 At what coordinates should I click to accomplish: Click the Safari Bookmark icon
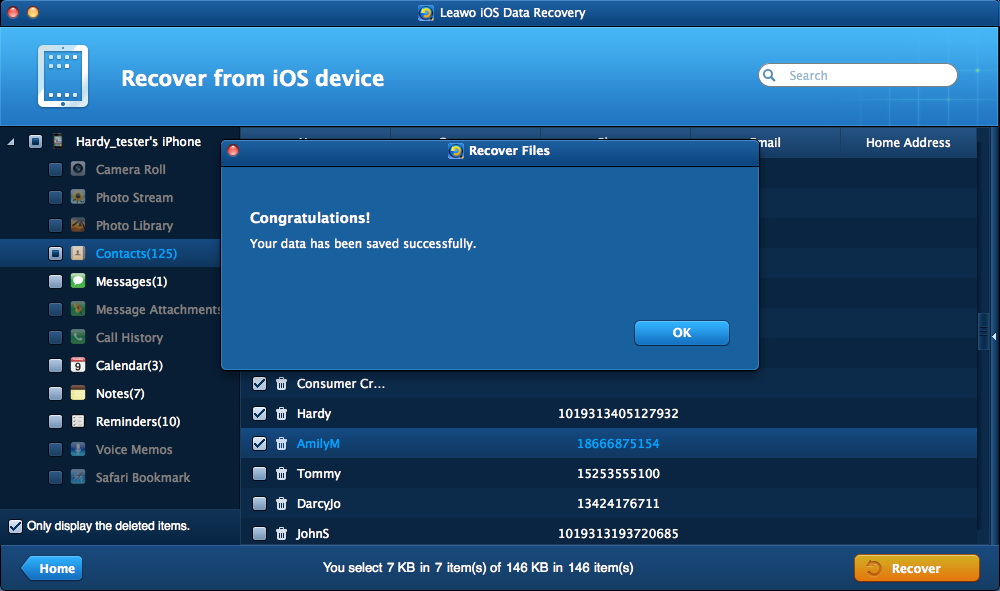click(x=78, y=476)
